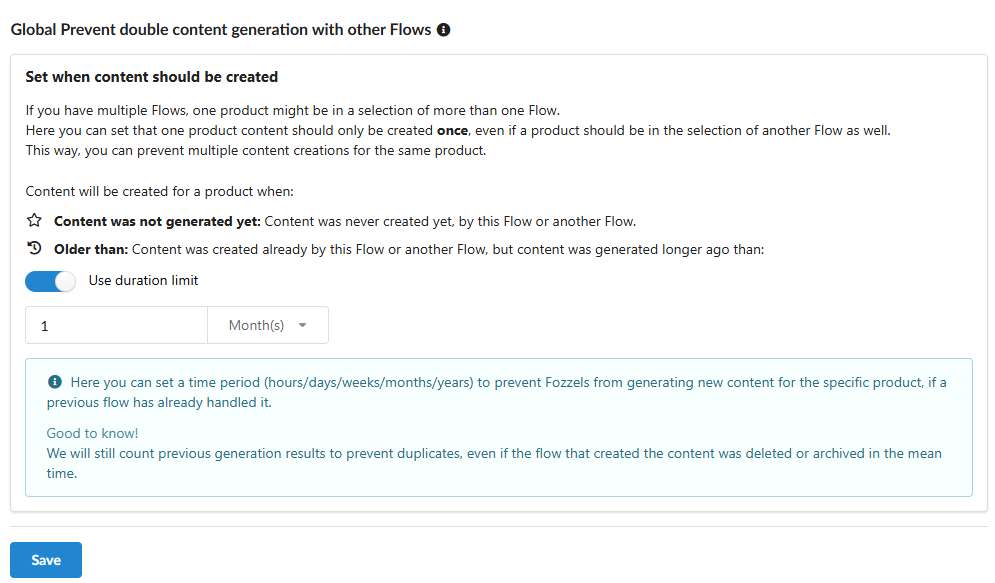Open the 'Month(s)' time unit dropdown

(x=268, y=324)
